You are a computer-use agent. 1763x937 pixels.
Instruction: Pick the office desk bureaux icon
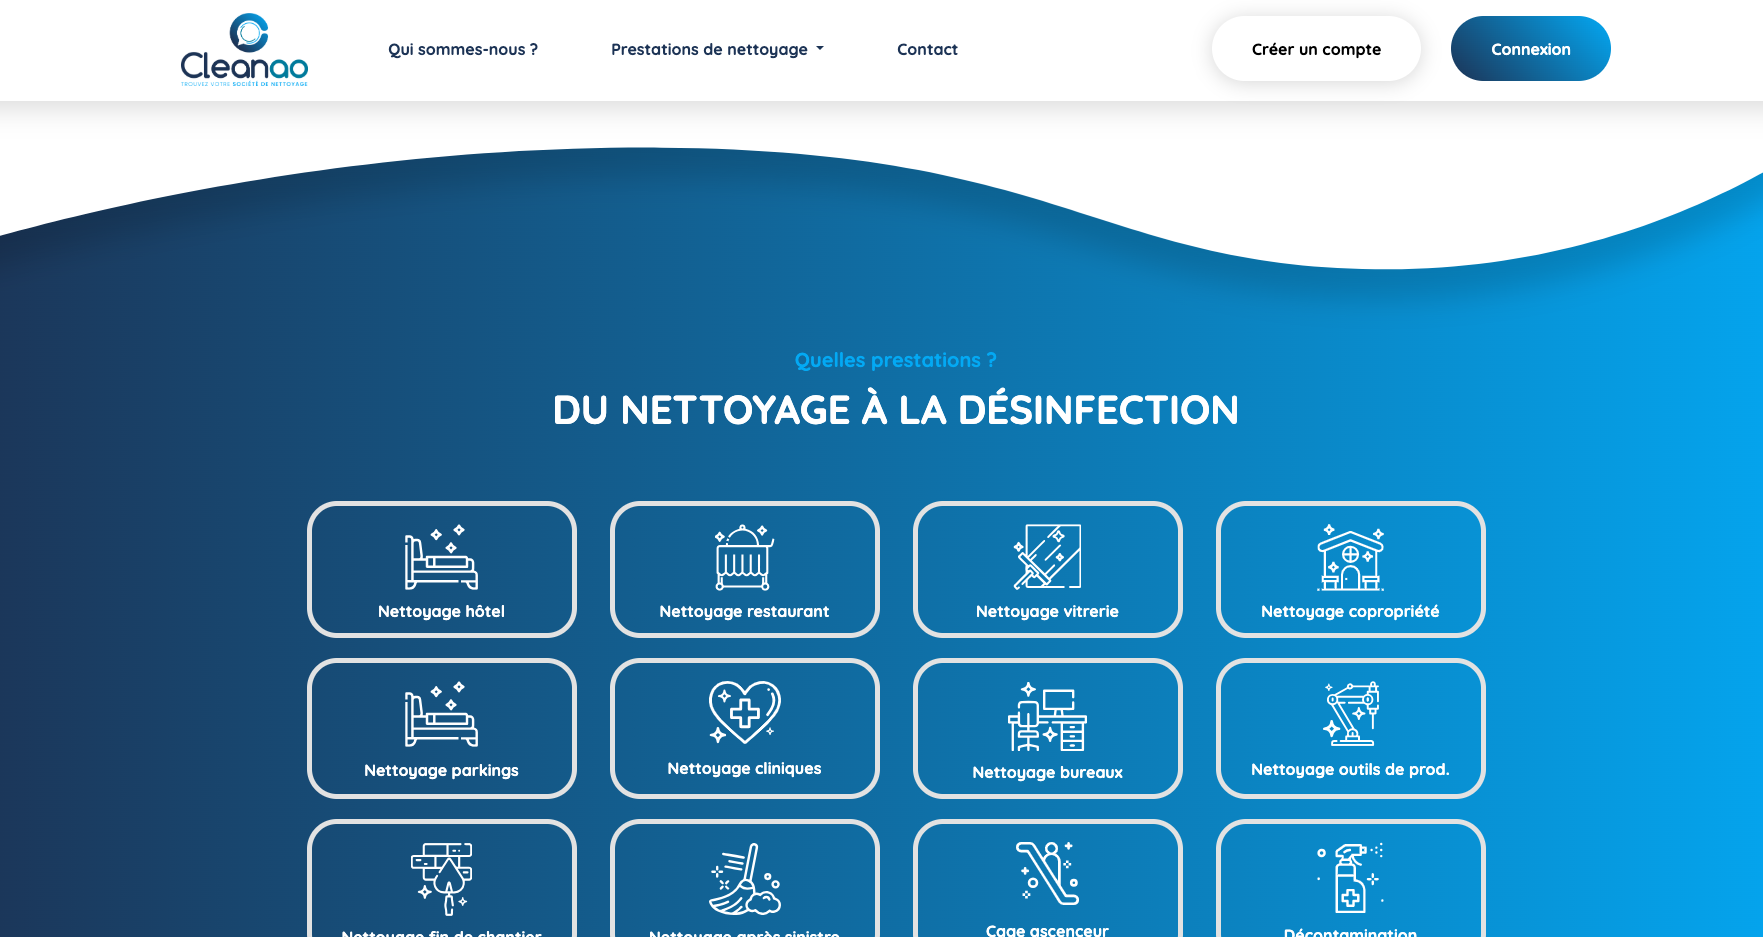coord(1047,717)
